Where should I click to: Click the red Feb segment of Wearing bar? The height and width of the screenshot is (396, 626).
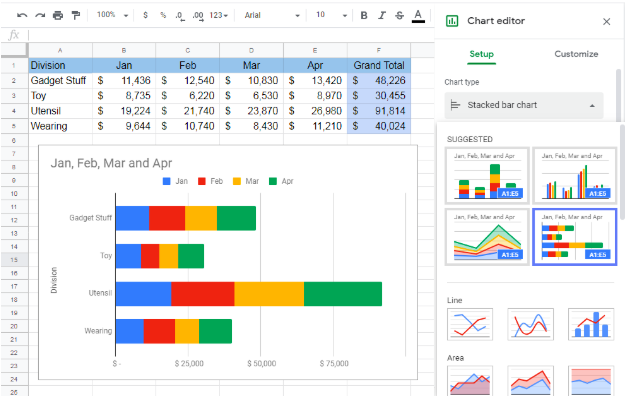(x=159, y=331)
